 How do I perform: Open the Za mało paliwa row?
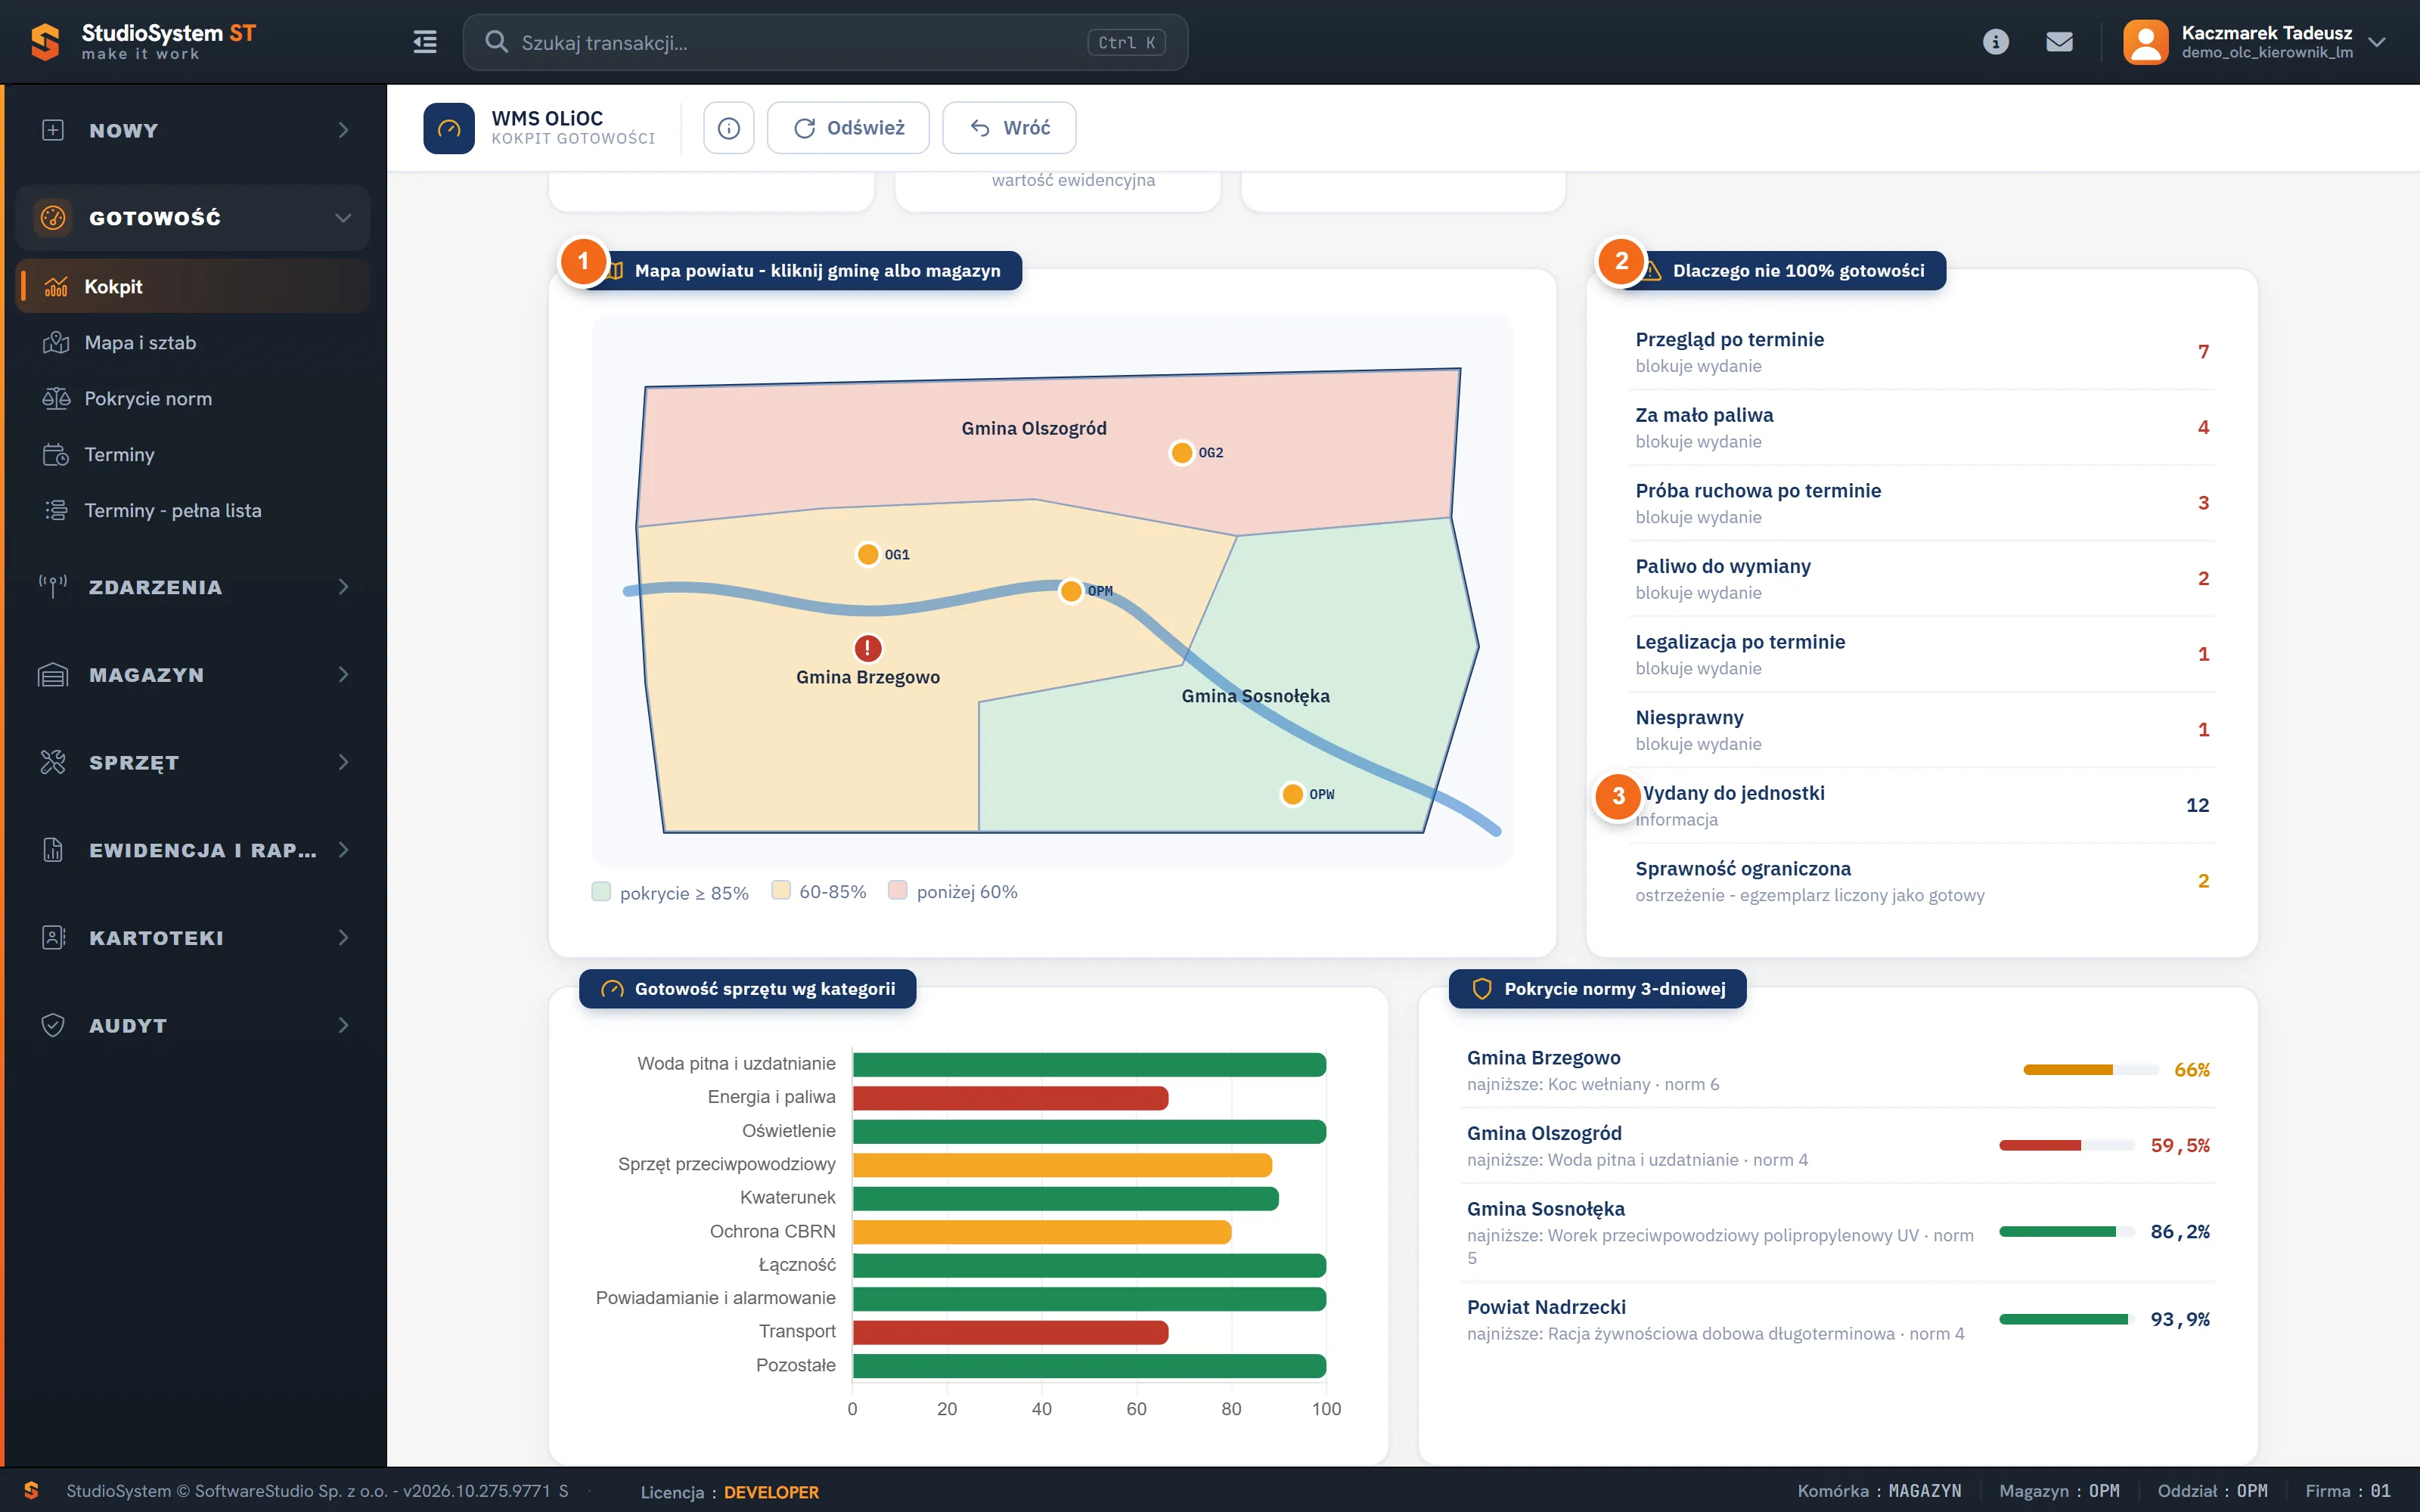coord(1922,428)
